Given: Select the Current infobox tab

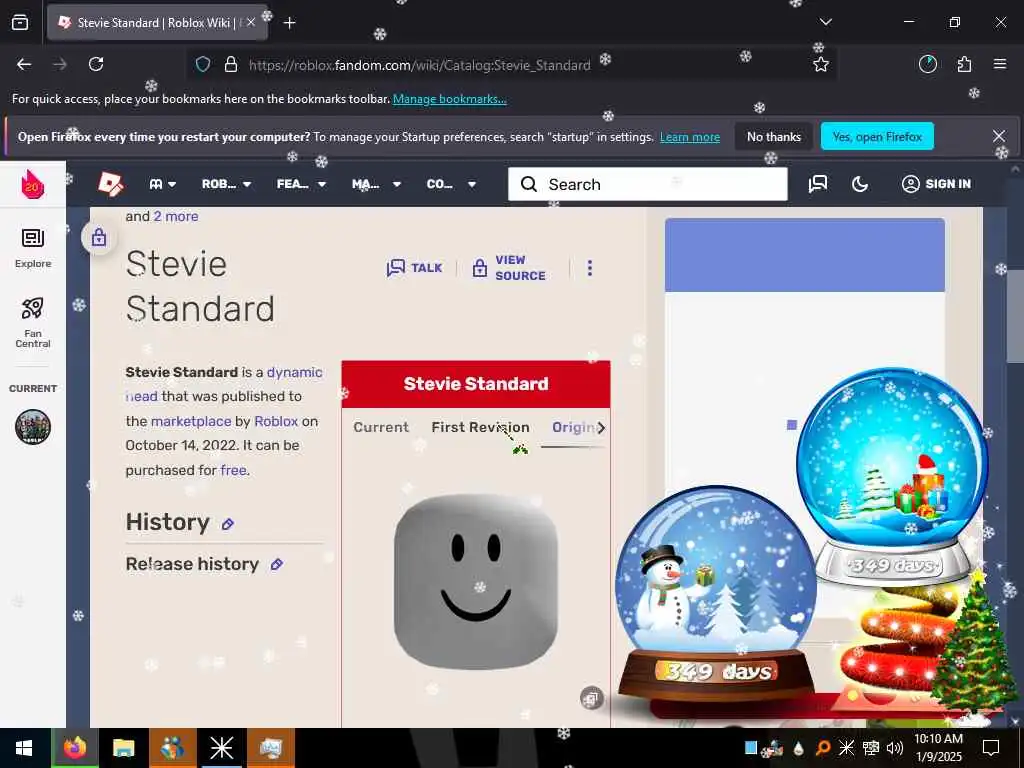Looking at the screenshot, I should (381, 427).
